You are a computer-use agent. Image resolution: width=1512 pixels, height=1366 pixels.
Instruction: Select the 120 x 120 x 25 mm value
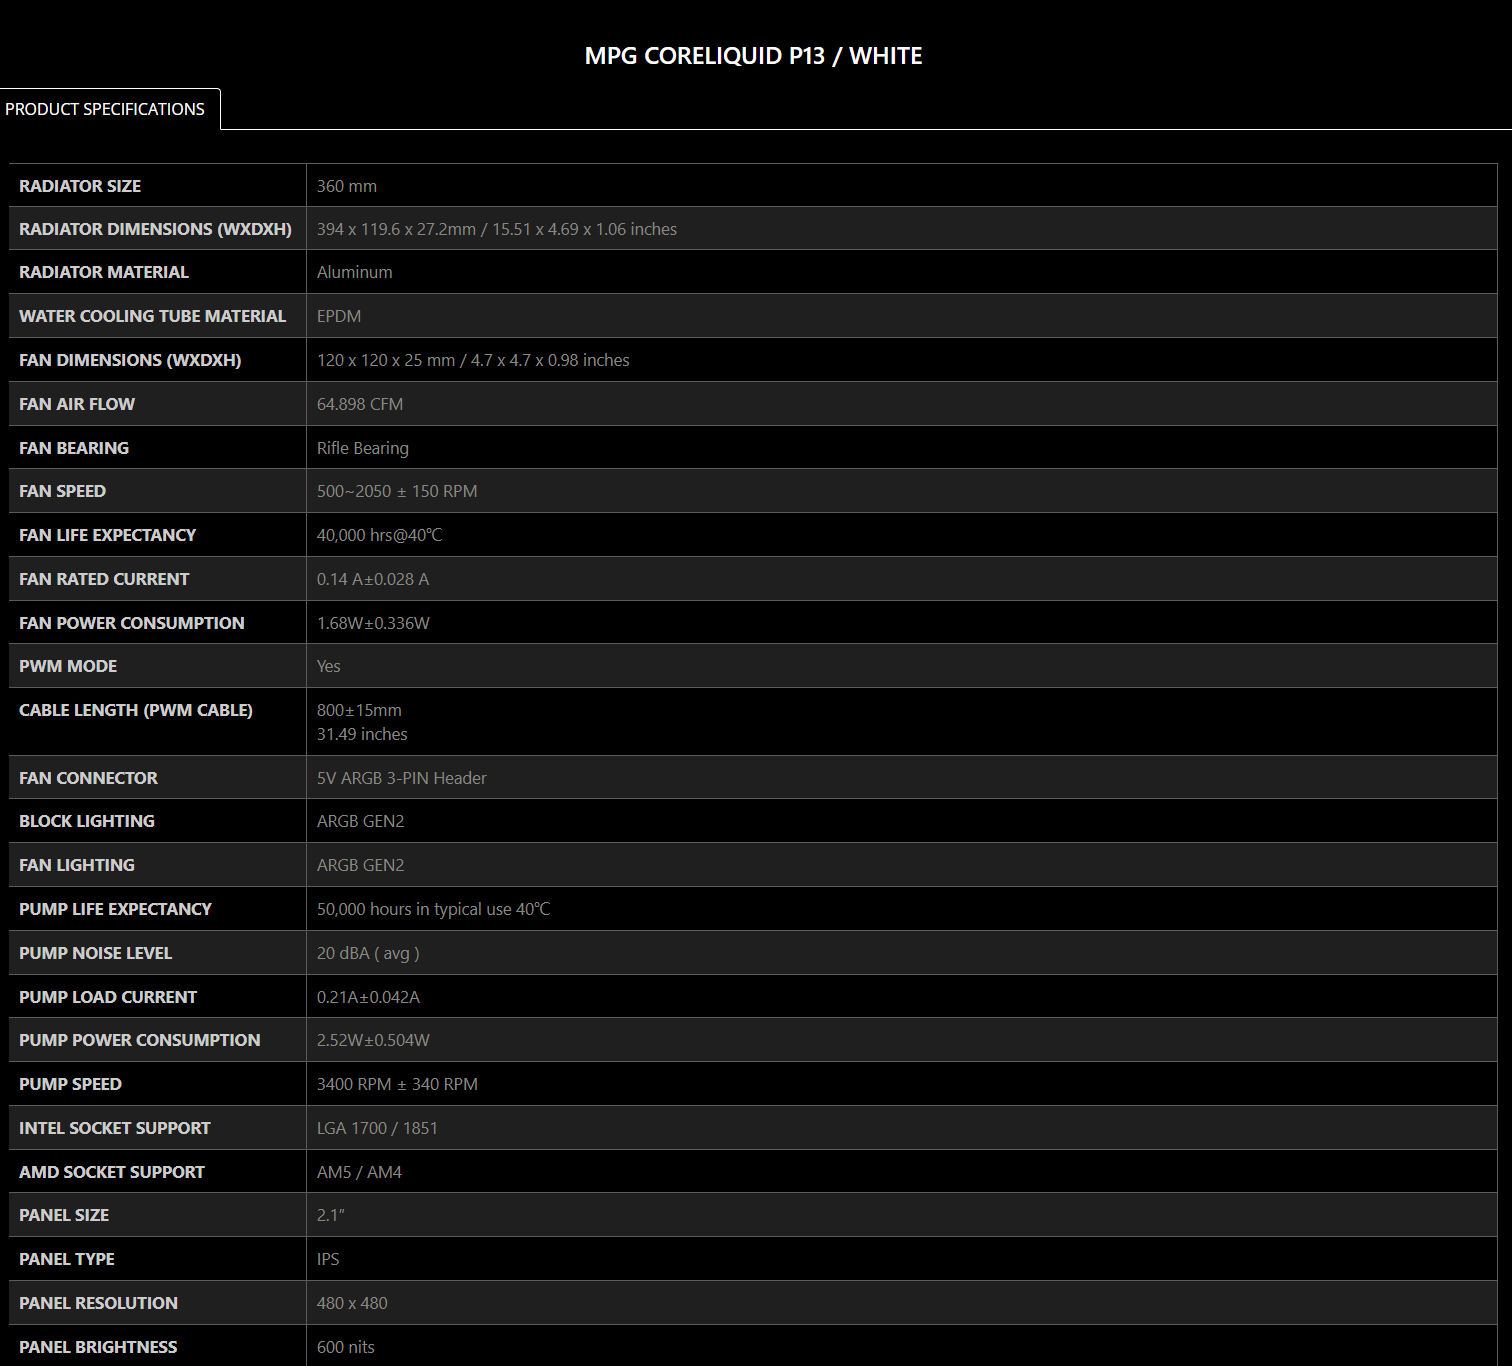(x=473, y=360)
